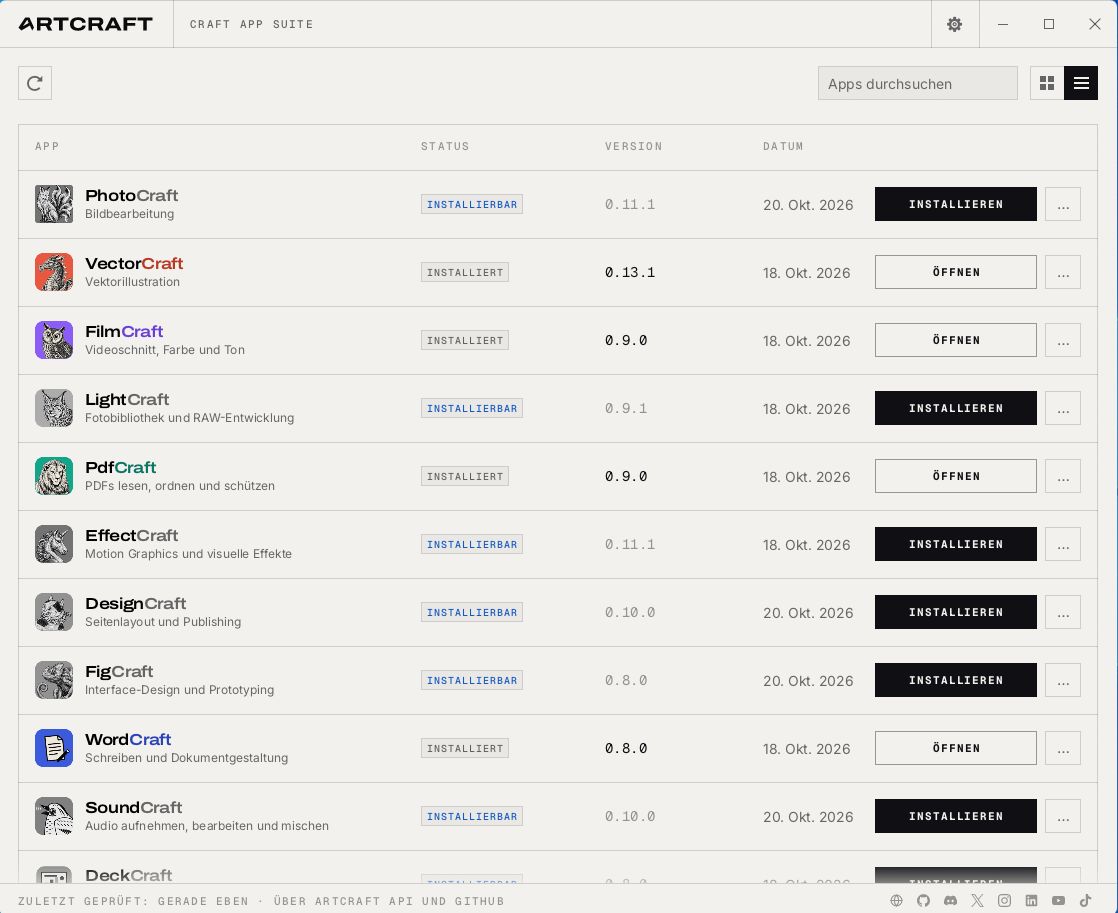Click the Status column header
1118x913 pixels.
coord(445,146)
